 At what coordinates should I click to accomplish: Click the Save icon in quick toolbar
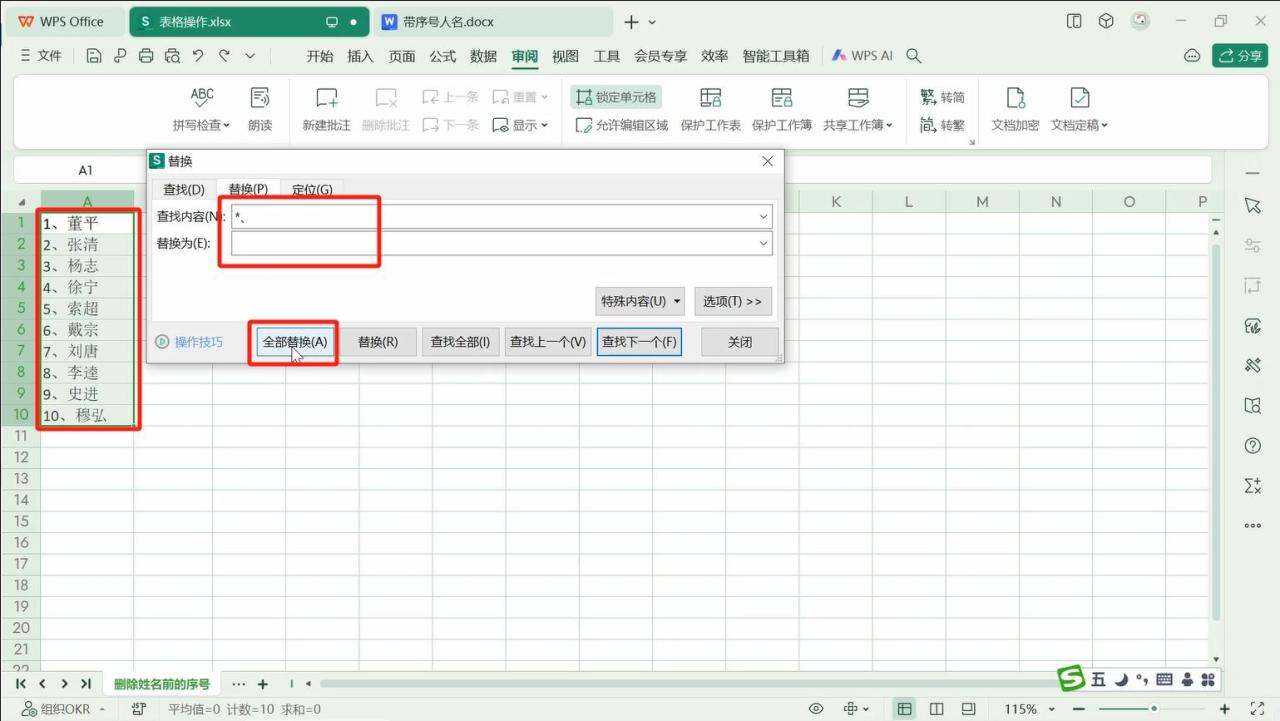94,56
